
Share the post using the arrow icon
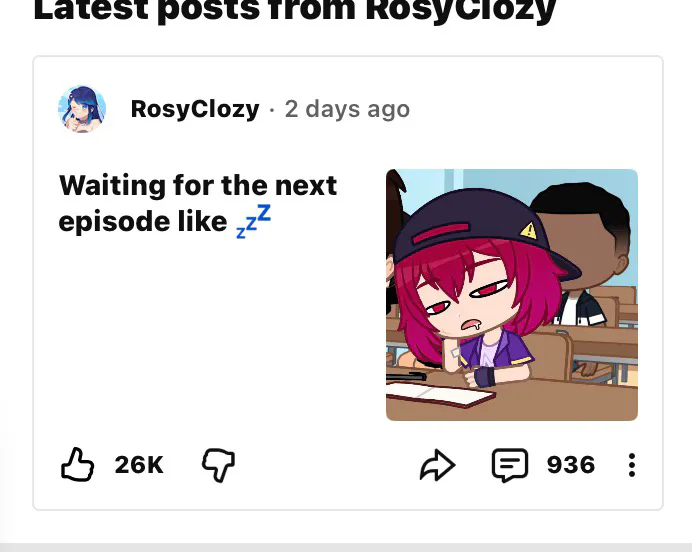(x=437, y=465)
